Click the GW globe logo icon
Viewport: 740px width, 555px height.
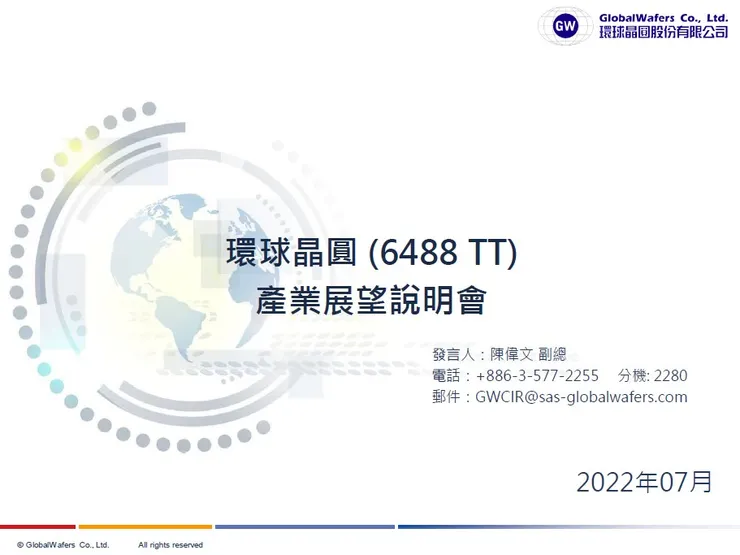565,25
